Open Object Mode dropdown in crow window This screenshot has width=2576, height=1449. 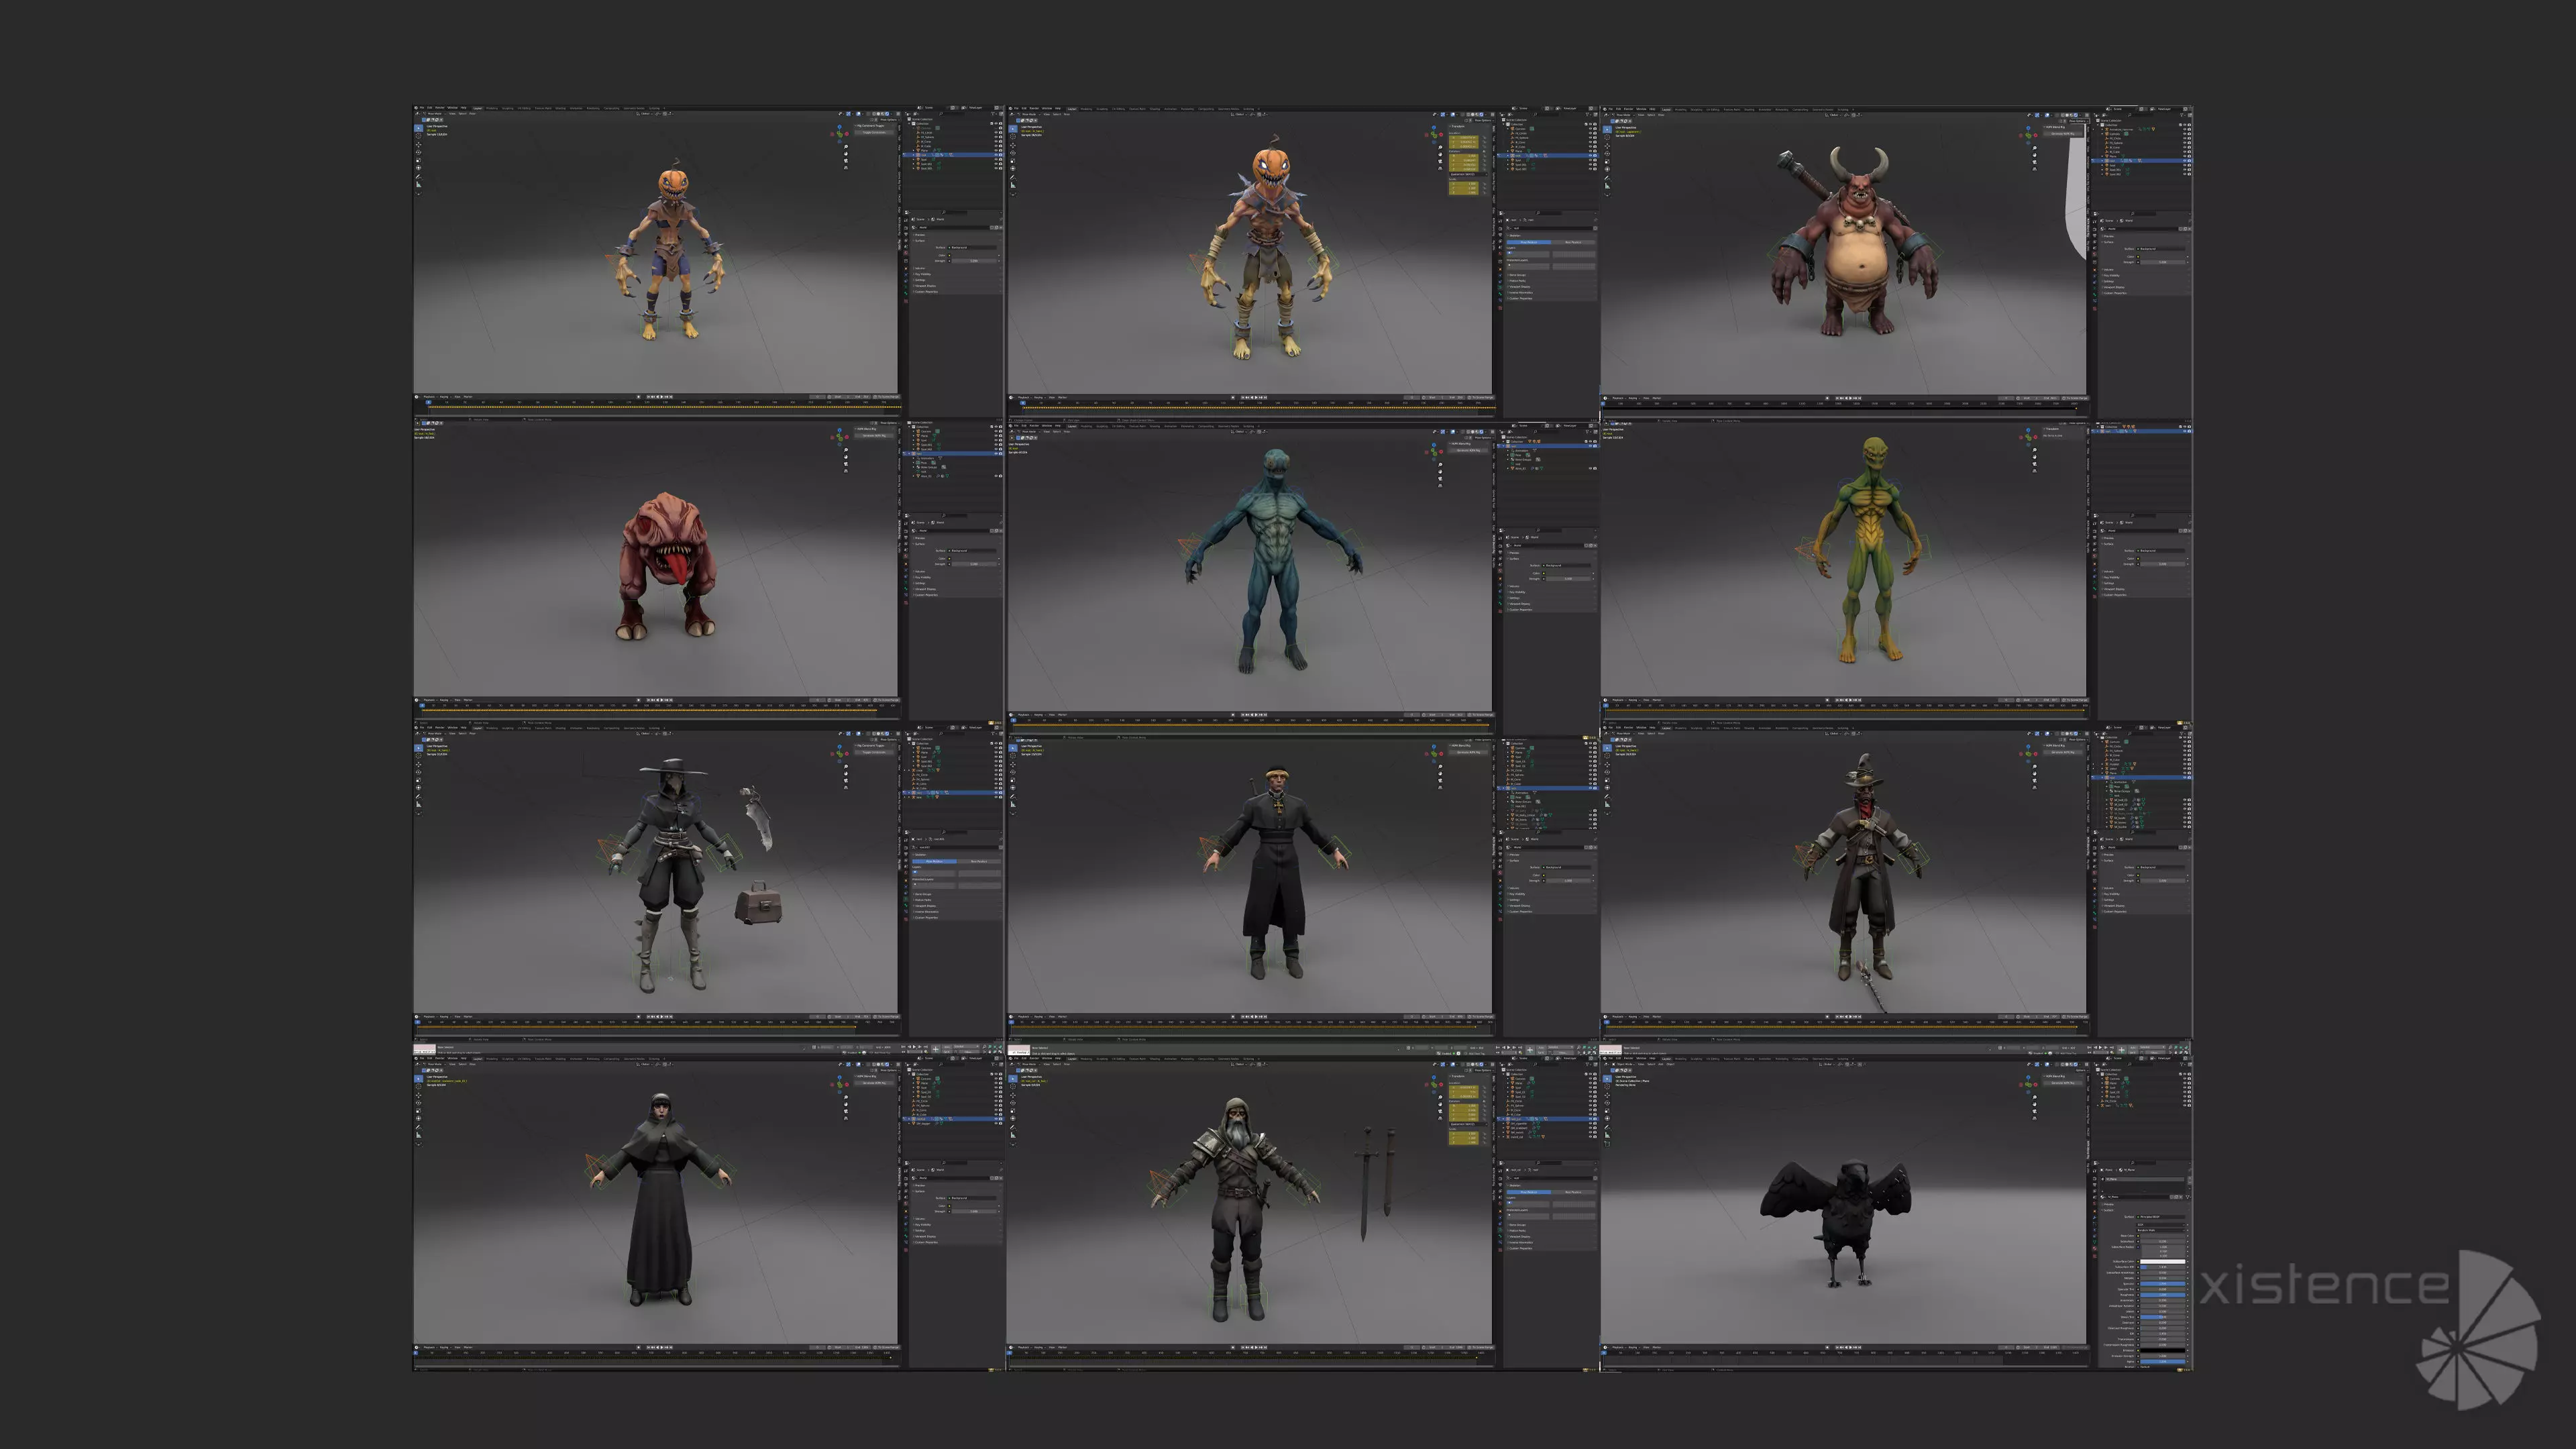pos(1624,1064)
